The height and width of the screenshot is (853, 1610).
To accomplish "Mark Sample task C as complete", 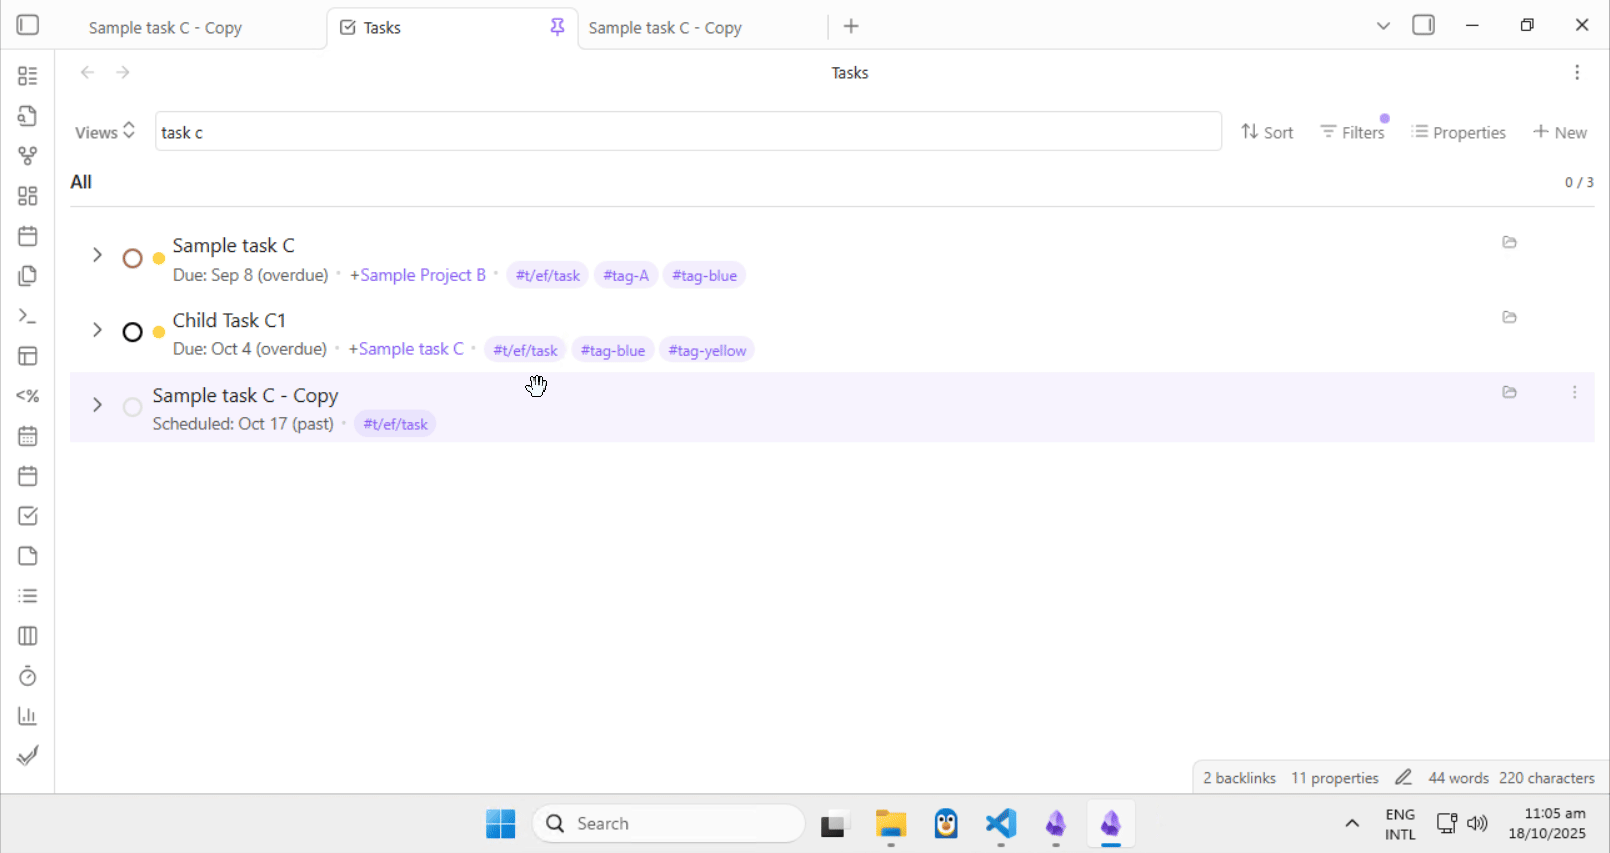I will tap(132, 259).
